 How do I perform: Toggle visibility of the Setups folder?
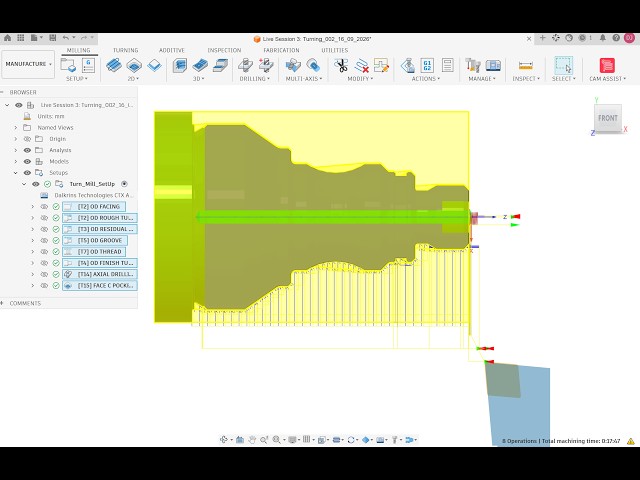coord(27,173)
